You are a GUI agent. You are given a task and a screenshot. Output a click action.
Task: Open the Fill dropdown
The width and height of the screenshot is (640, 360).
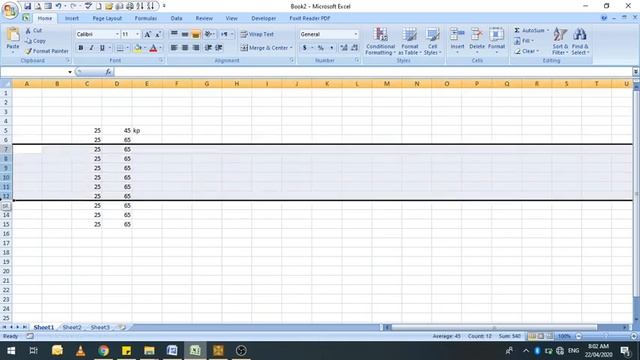point(524,41)
